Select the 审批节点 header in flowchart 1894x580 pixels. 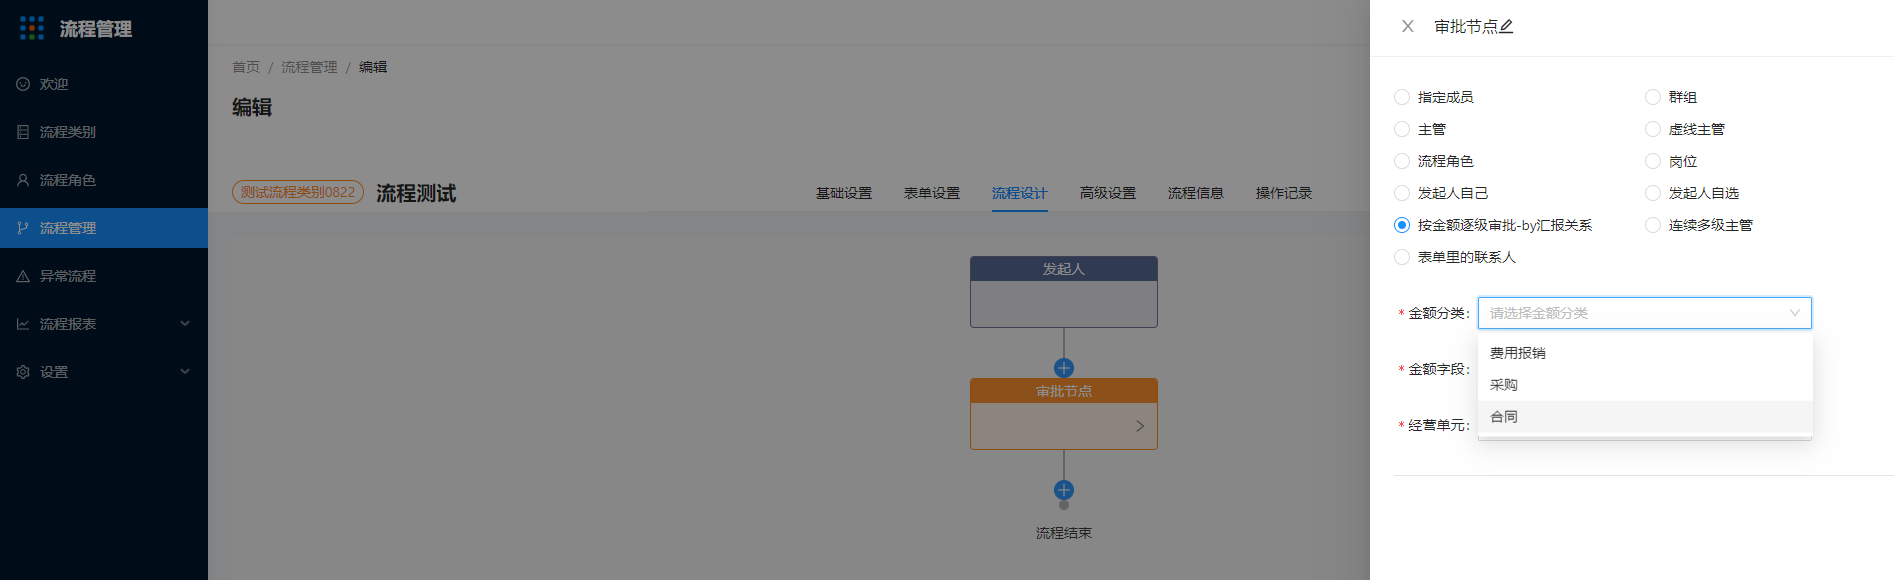point(1064,391)
